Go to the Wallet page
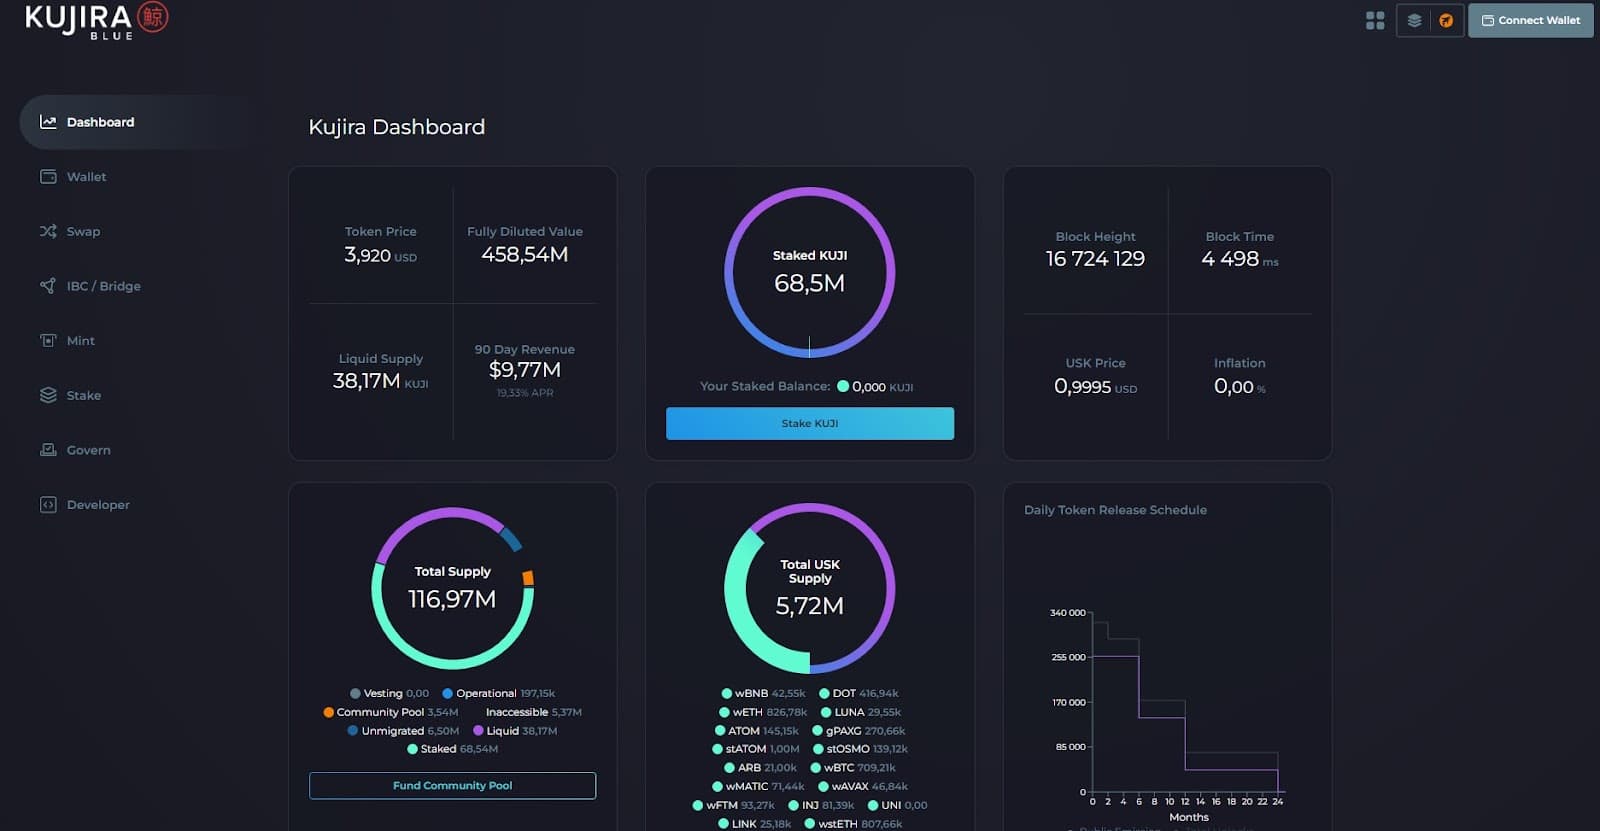 point(86,177)
